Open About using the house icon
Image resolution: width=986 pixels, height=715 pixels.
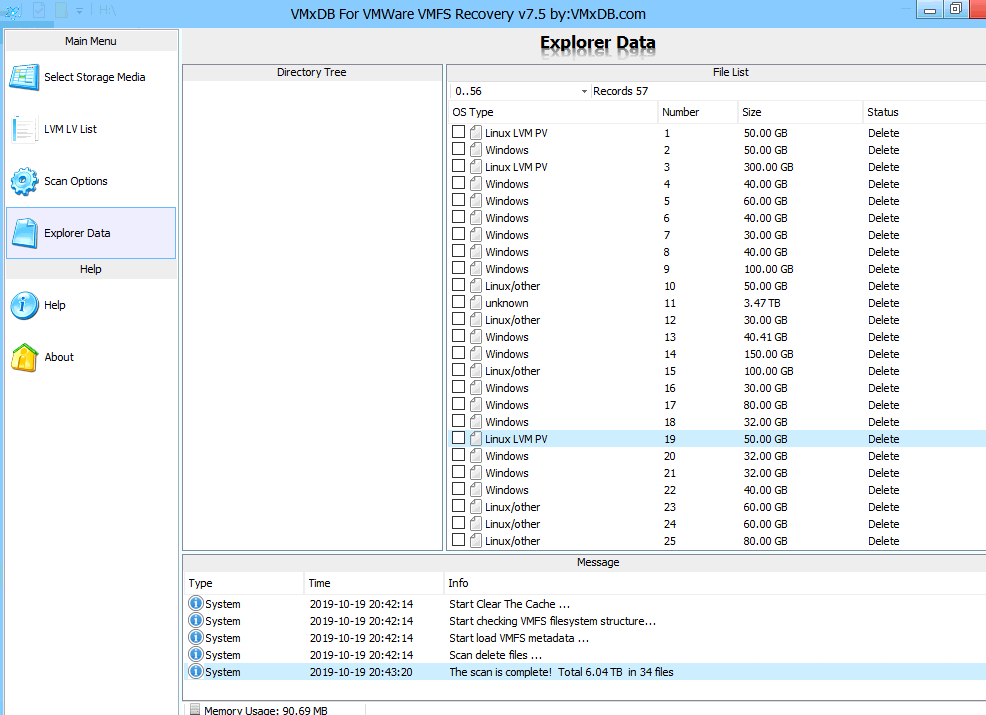click(x=25, y=357)
